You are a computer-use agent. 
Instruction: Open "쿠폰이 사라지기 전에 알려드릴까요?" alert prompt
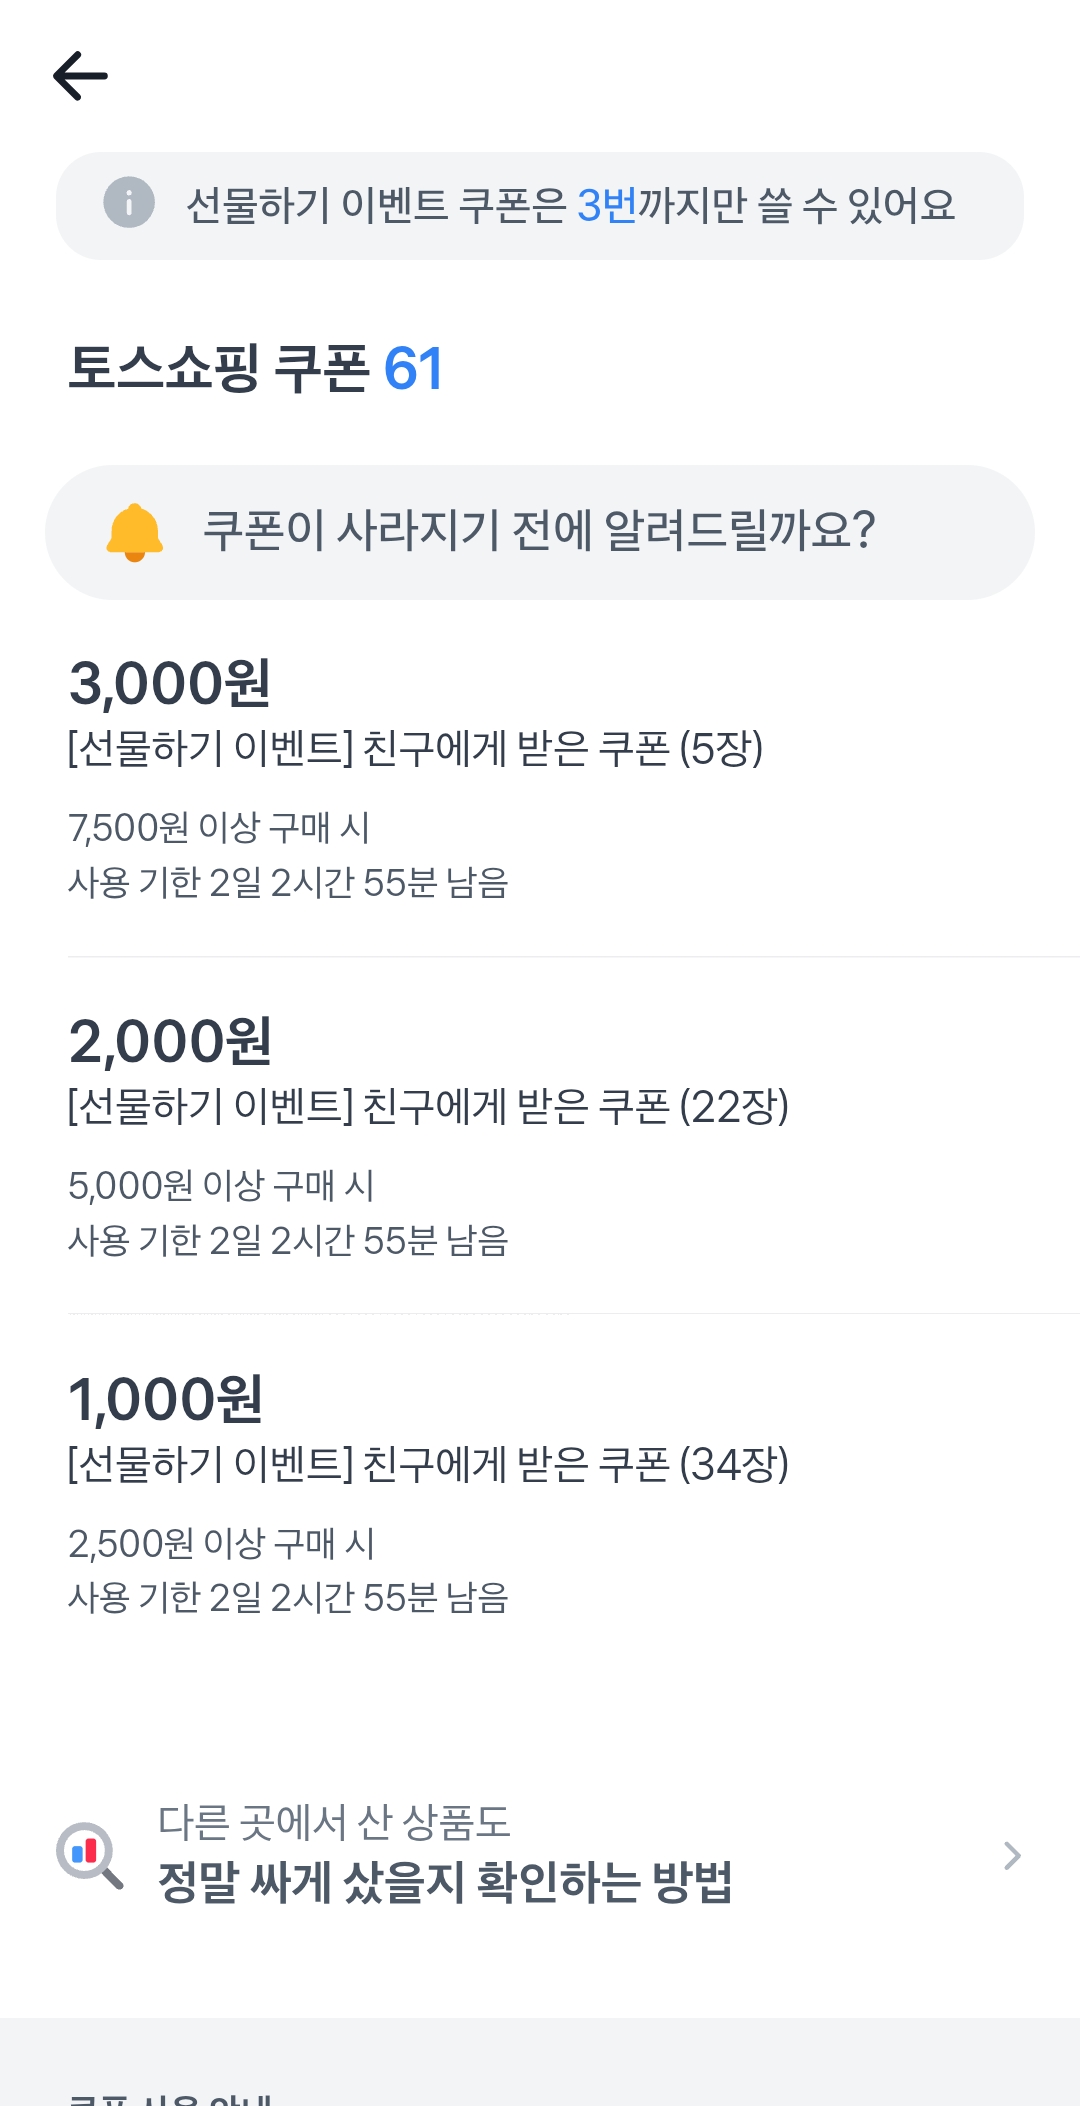540,531
